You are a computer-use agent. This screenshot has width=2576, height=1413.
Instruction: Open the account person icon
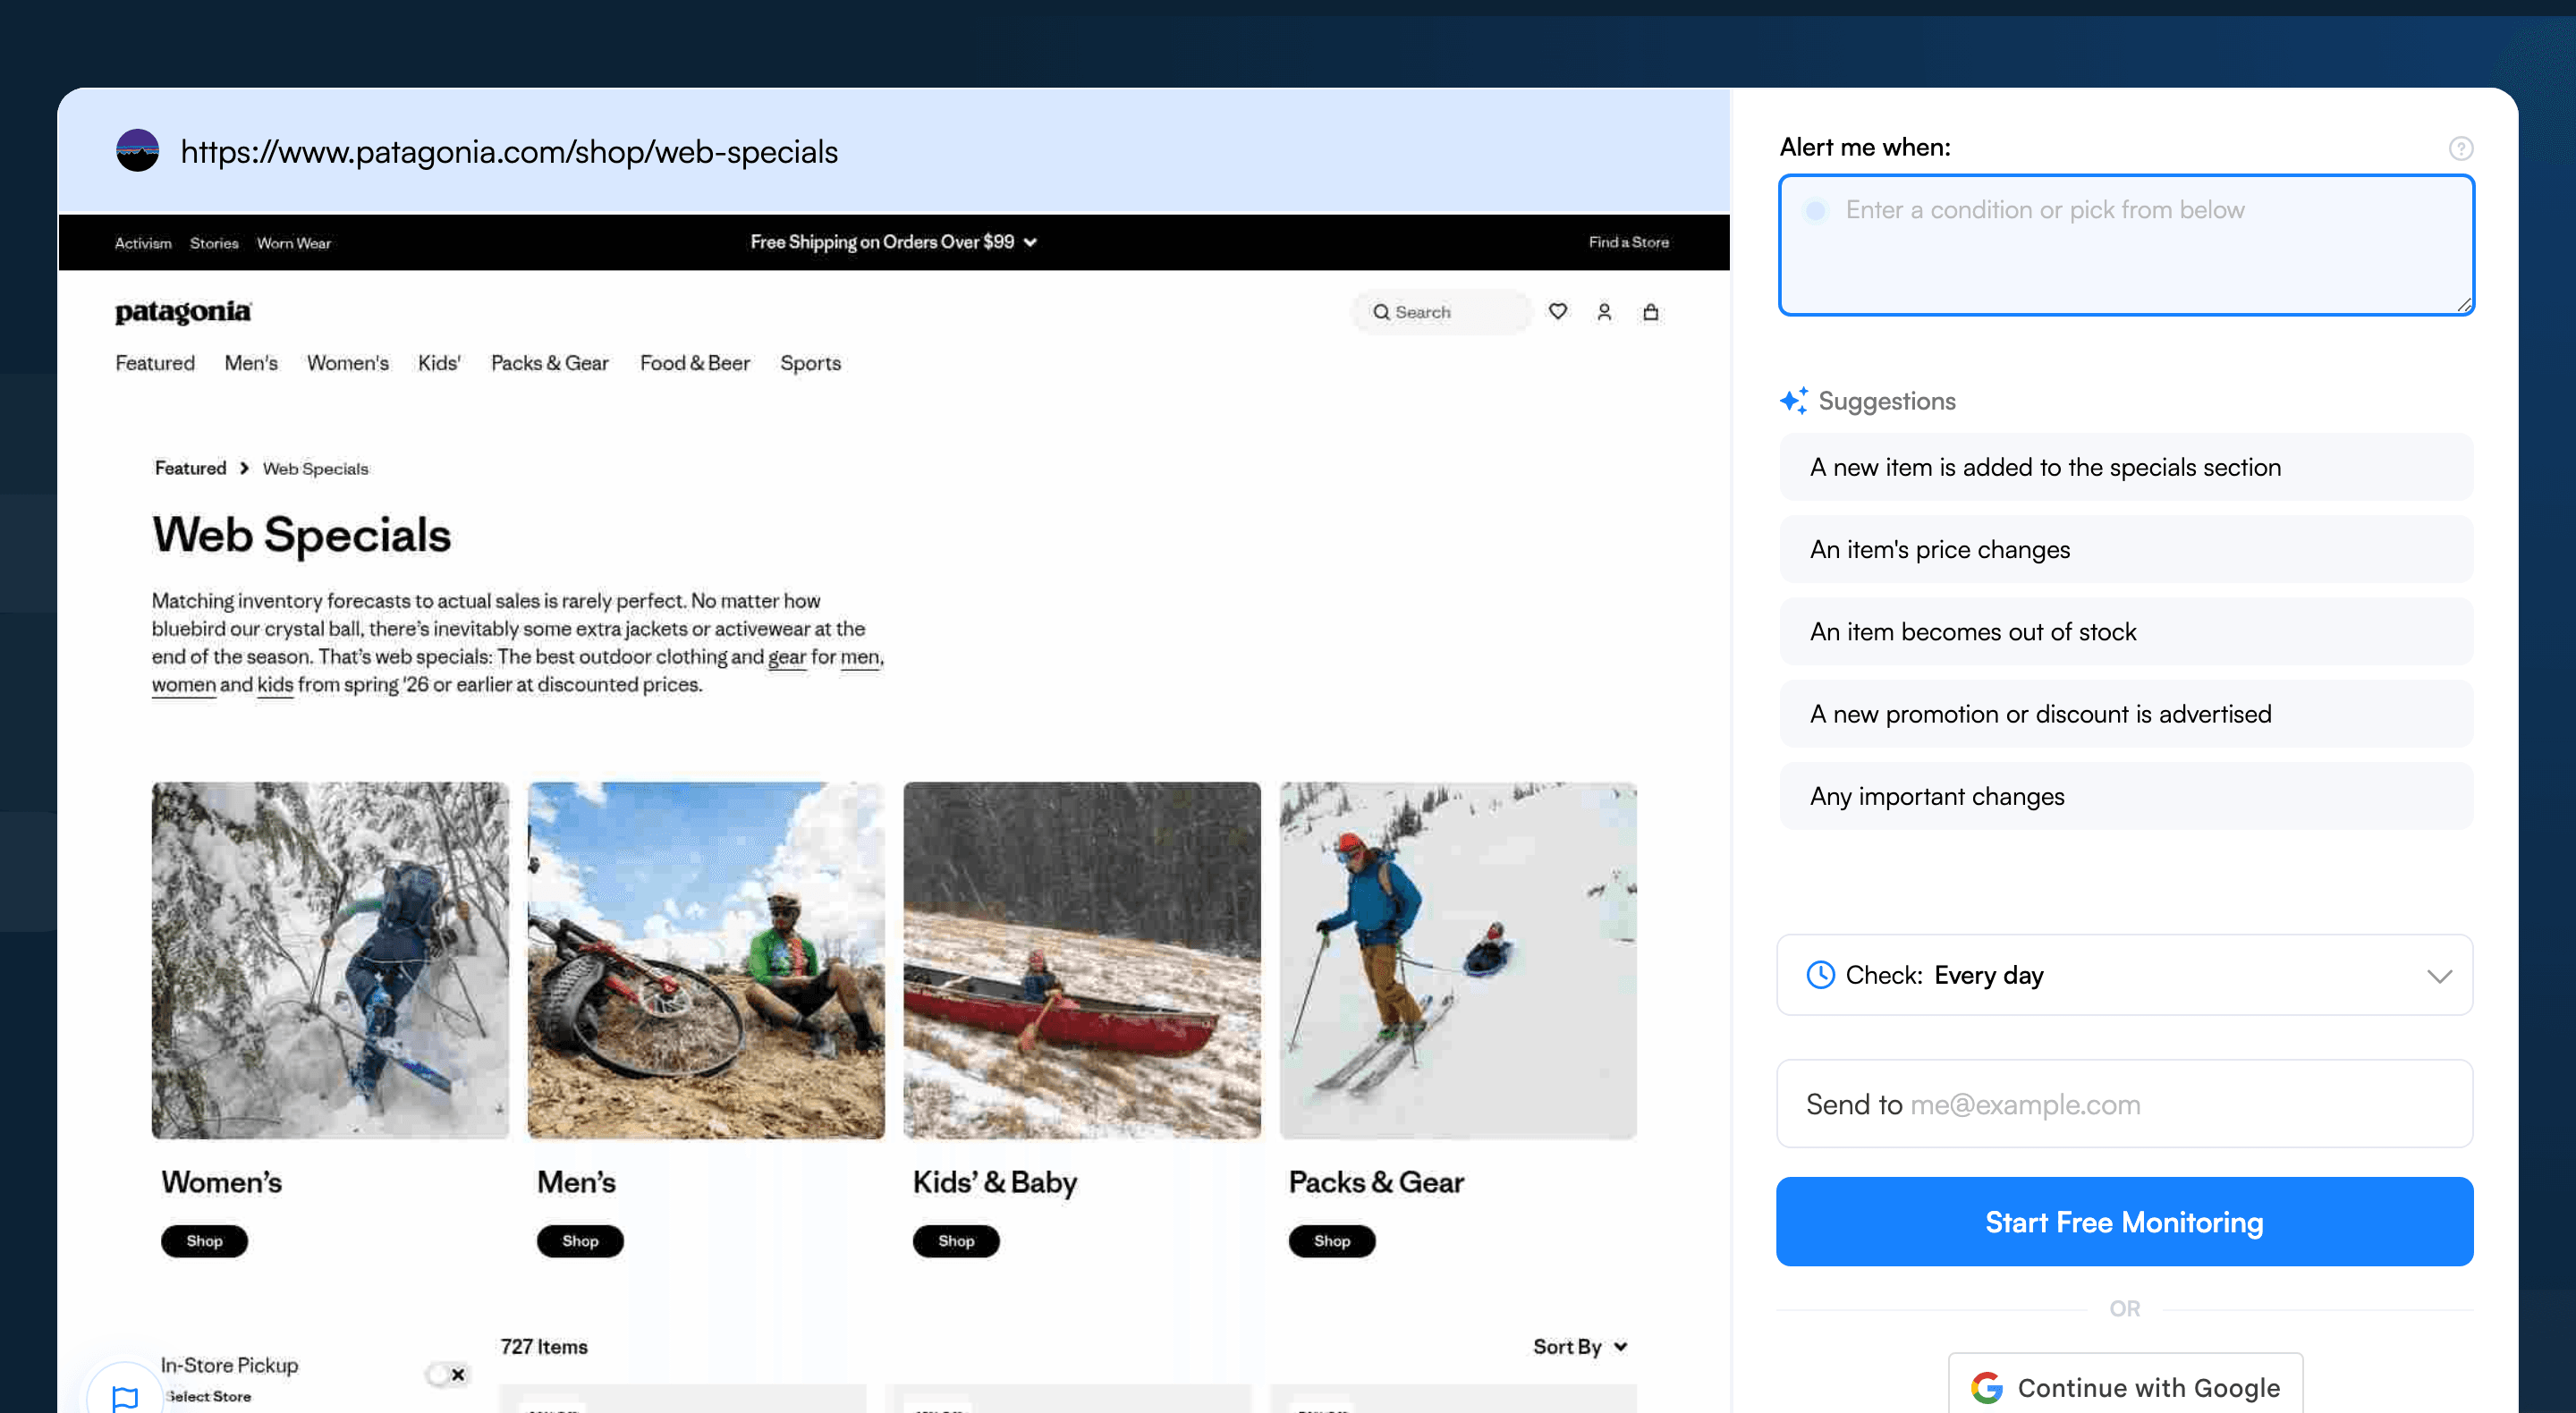1604,312
